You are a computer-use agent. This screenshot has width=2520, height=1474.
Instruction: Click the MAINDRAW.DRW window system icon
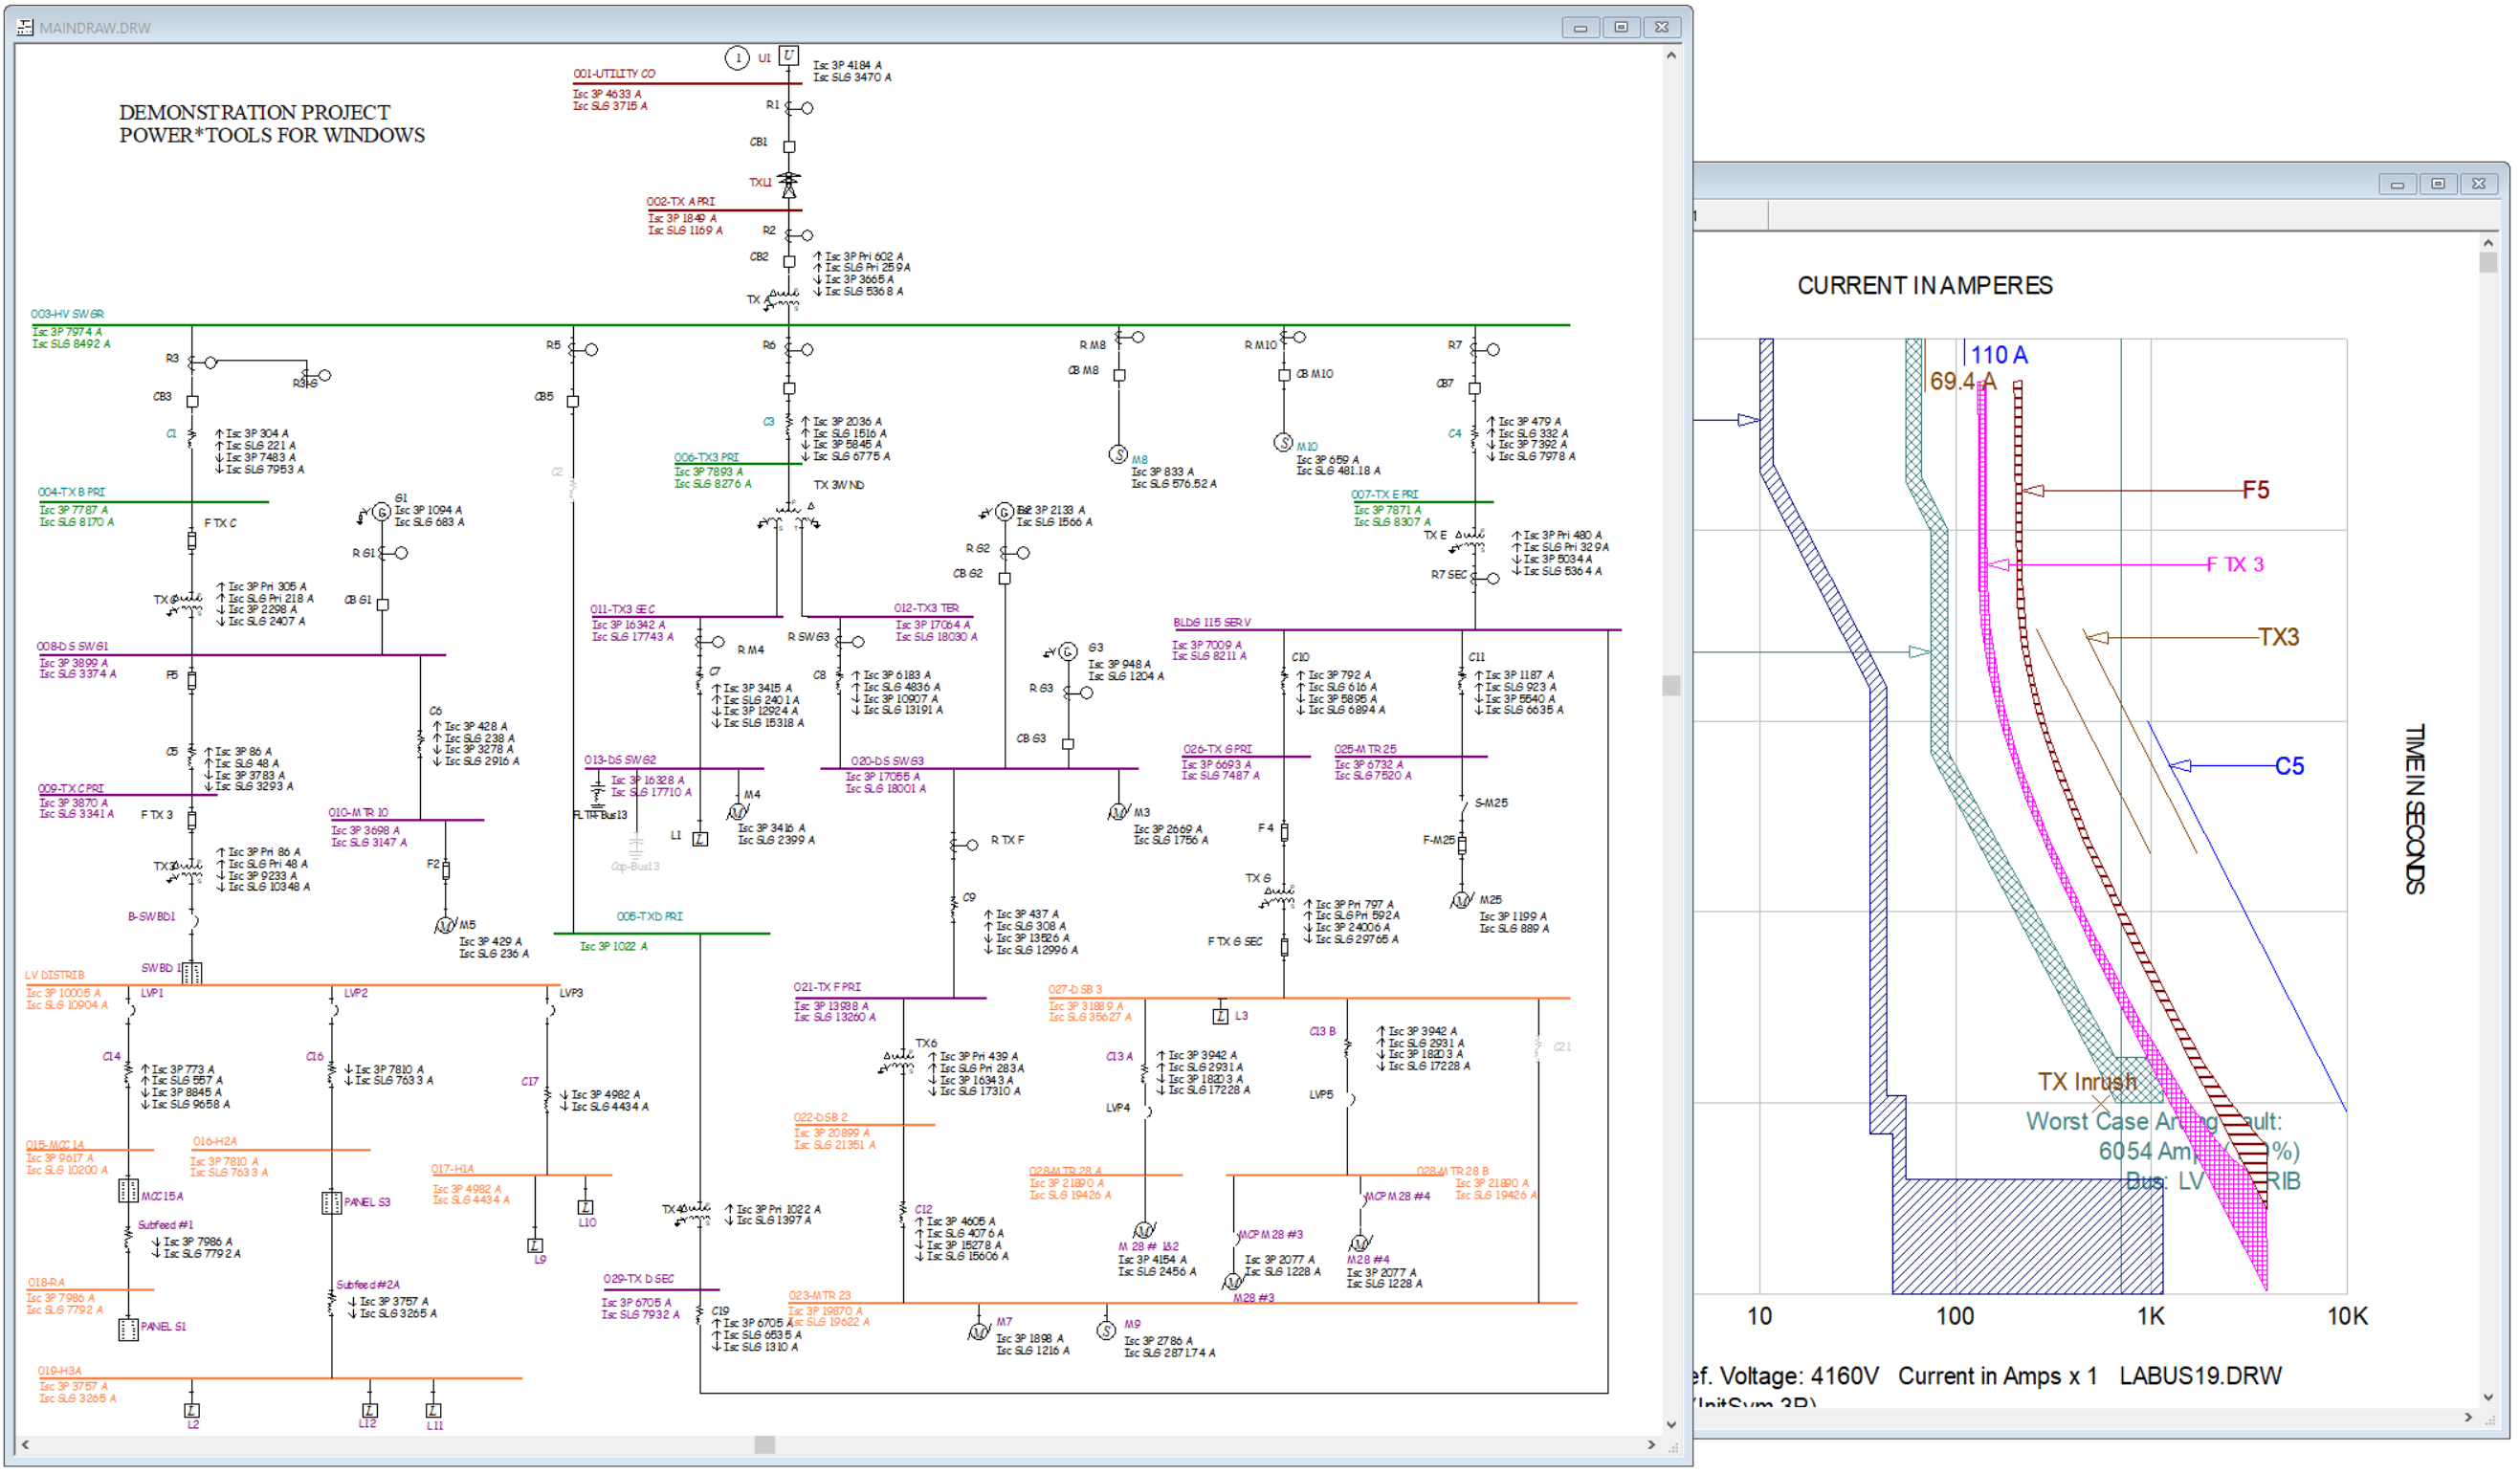click(25, 28)
